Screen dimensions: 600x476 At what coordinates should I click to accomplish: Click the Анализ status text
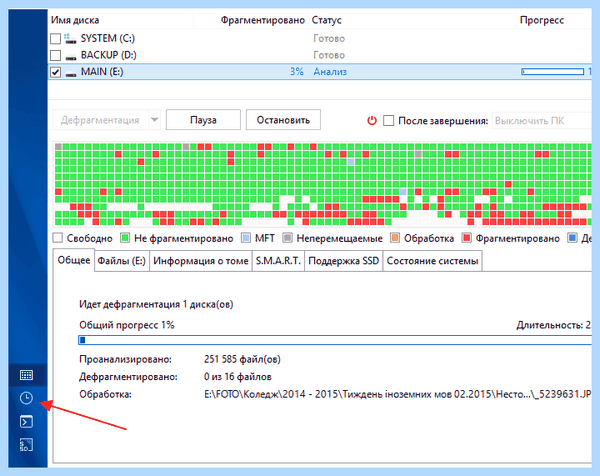[x=330, y=72]
